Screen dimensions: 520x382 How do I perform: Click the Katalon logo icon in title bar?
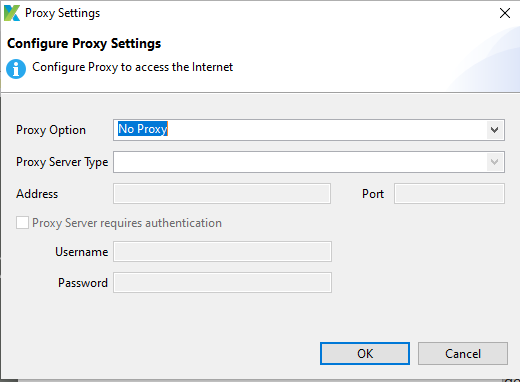pyautogui.click(x=12, y=13)
